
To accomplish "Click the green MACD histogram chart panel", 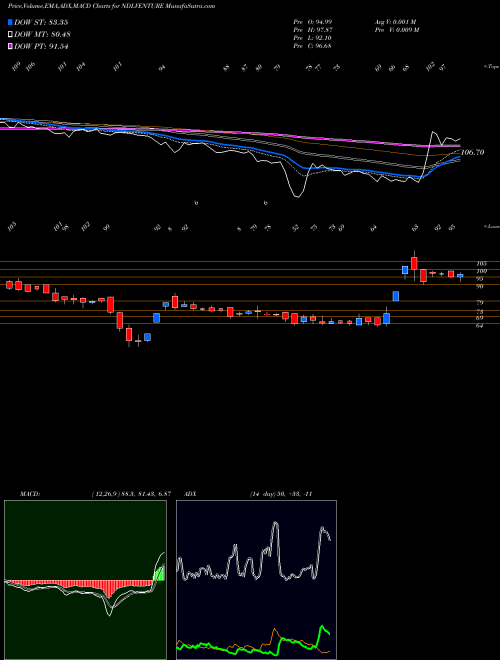I will tap(85, 580).
